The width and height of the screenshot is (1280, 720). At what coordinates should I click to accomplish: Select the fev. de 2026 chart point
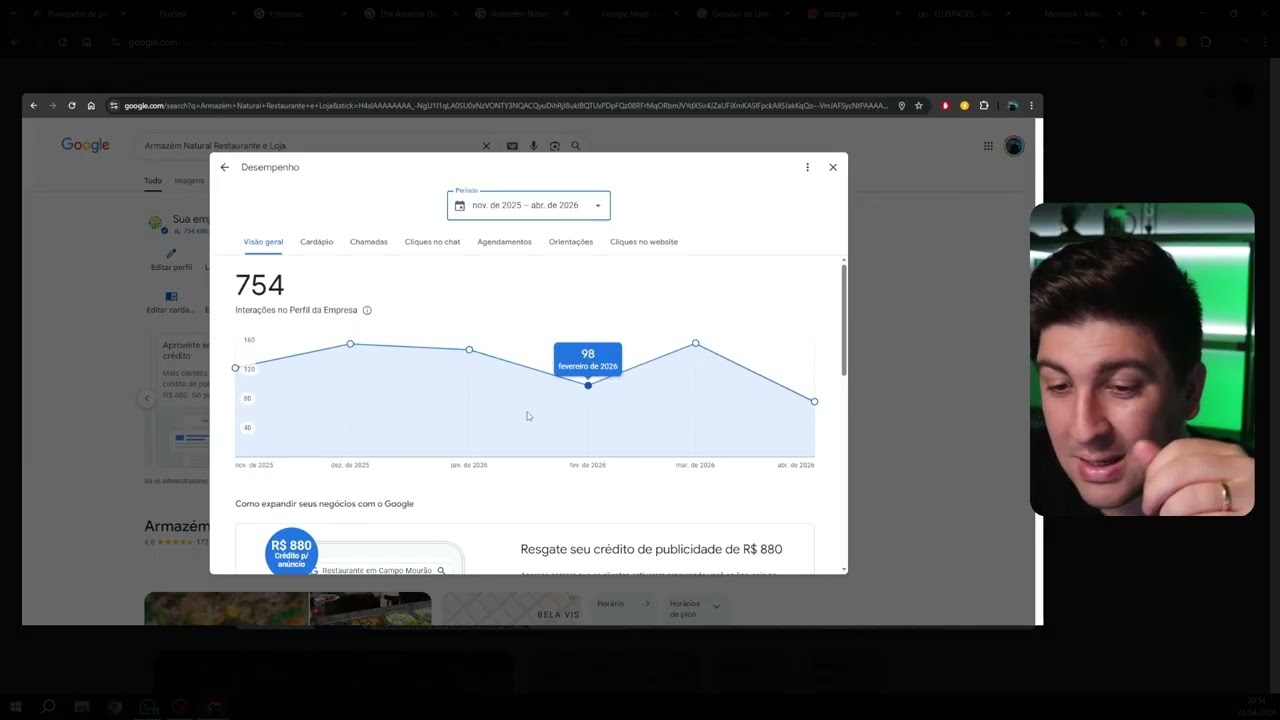588,385
